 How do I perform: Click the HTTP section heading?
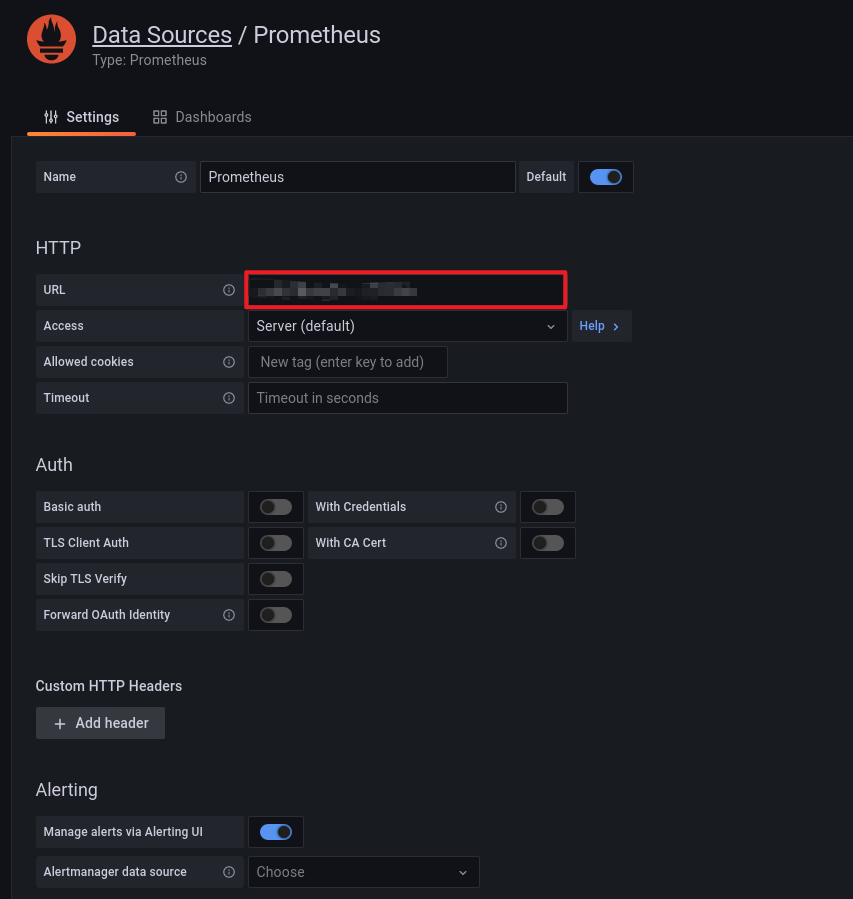tap(58, 248)
